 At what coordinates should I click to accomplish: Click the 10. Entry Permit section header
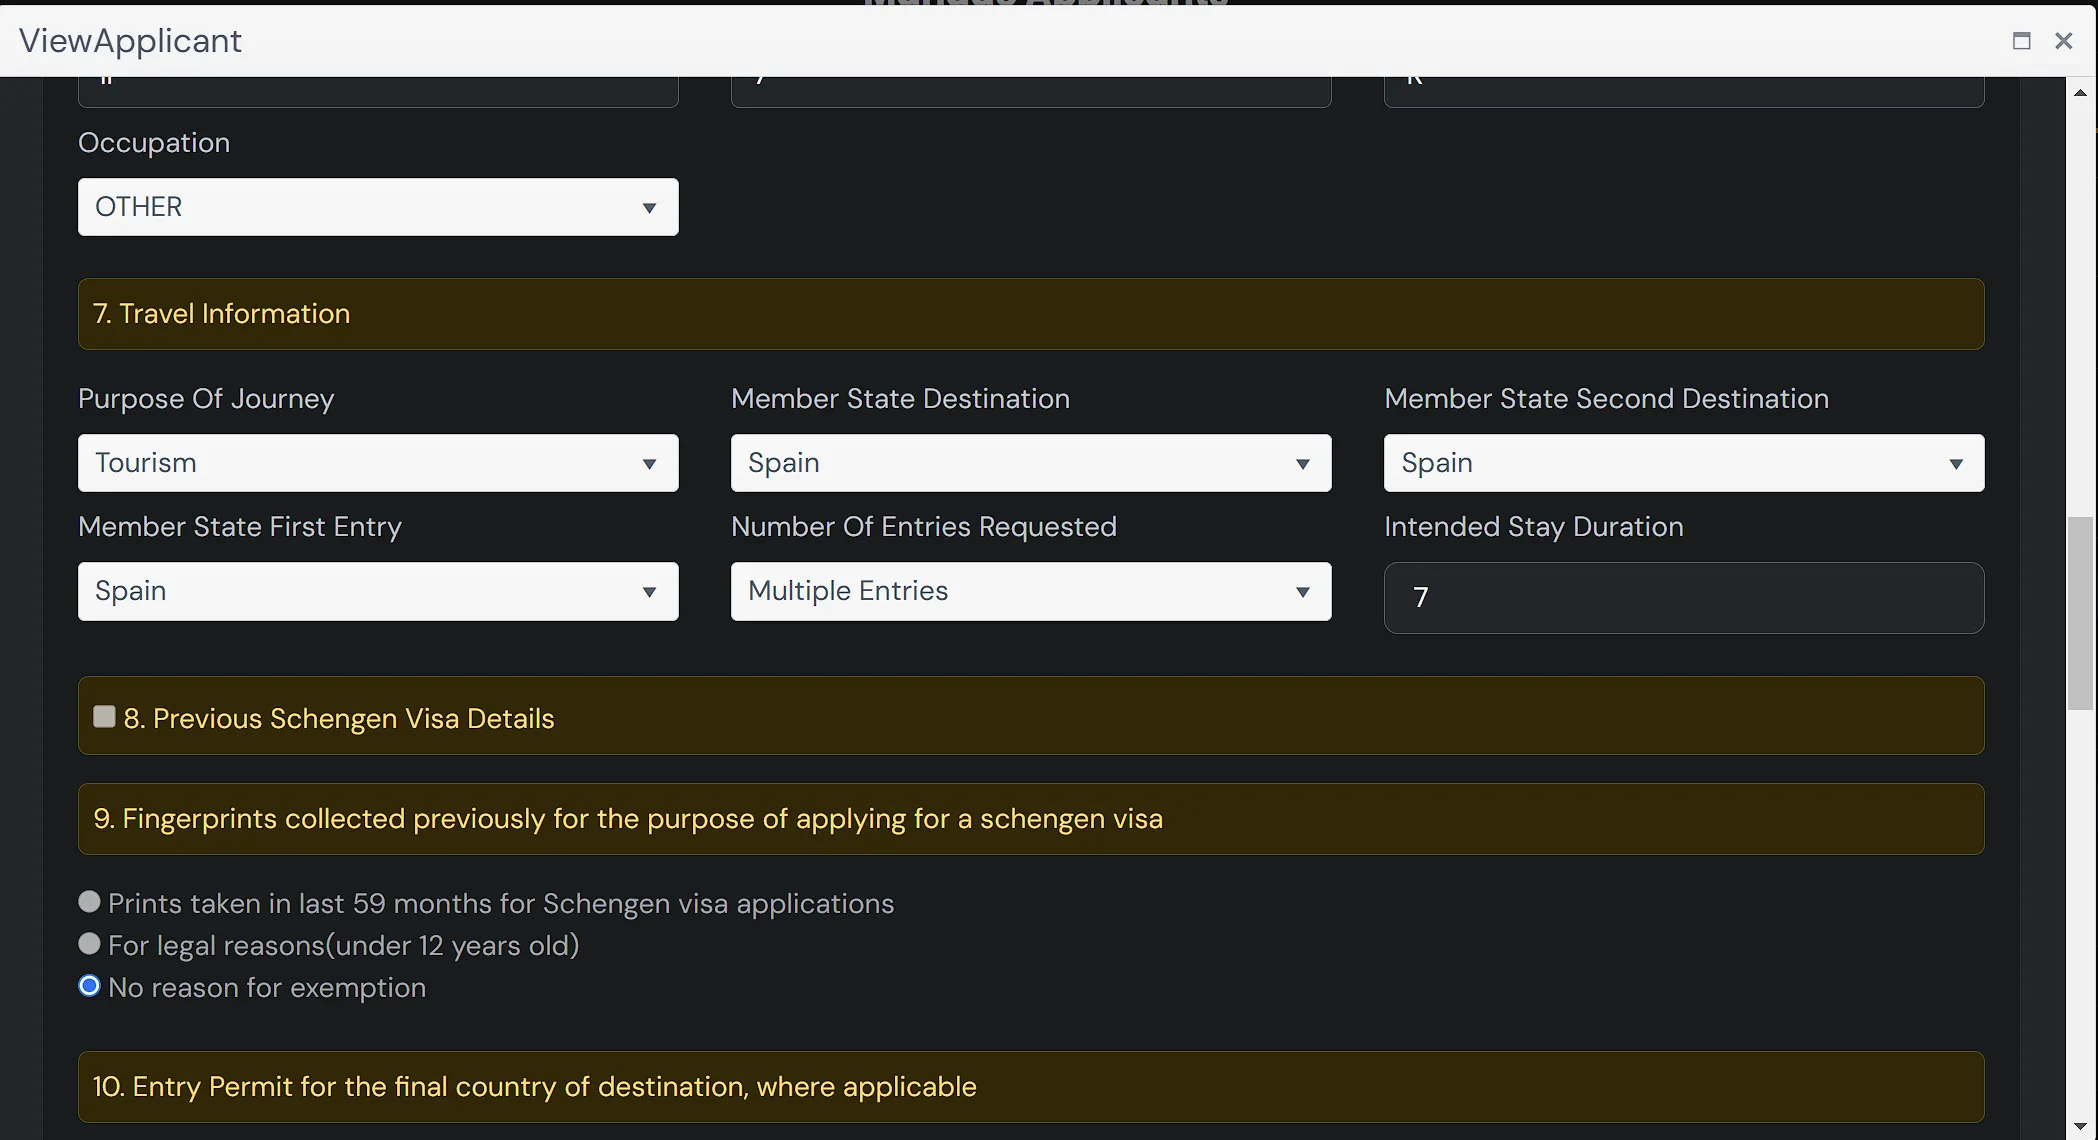[x=1031, y=1087]
